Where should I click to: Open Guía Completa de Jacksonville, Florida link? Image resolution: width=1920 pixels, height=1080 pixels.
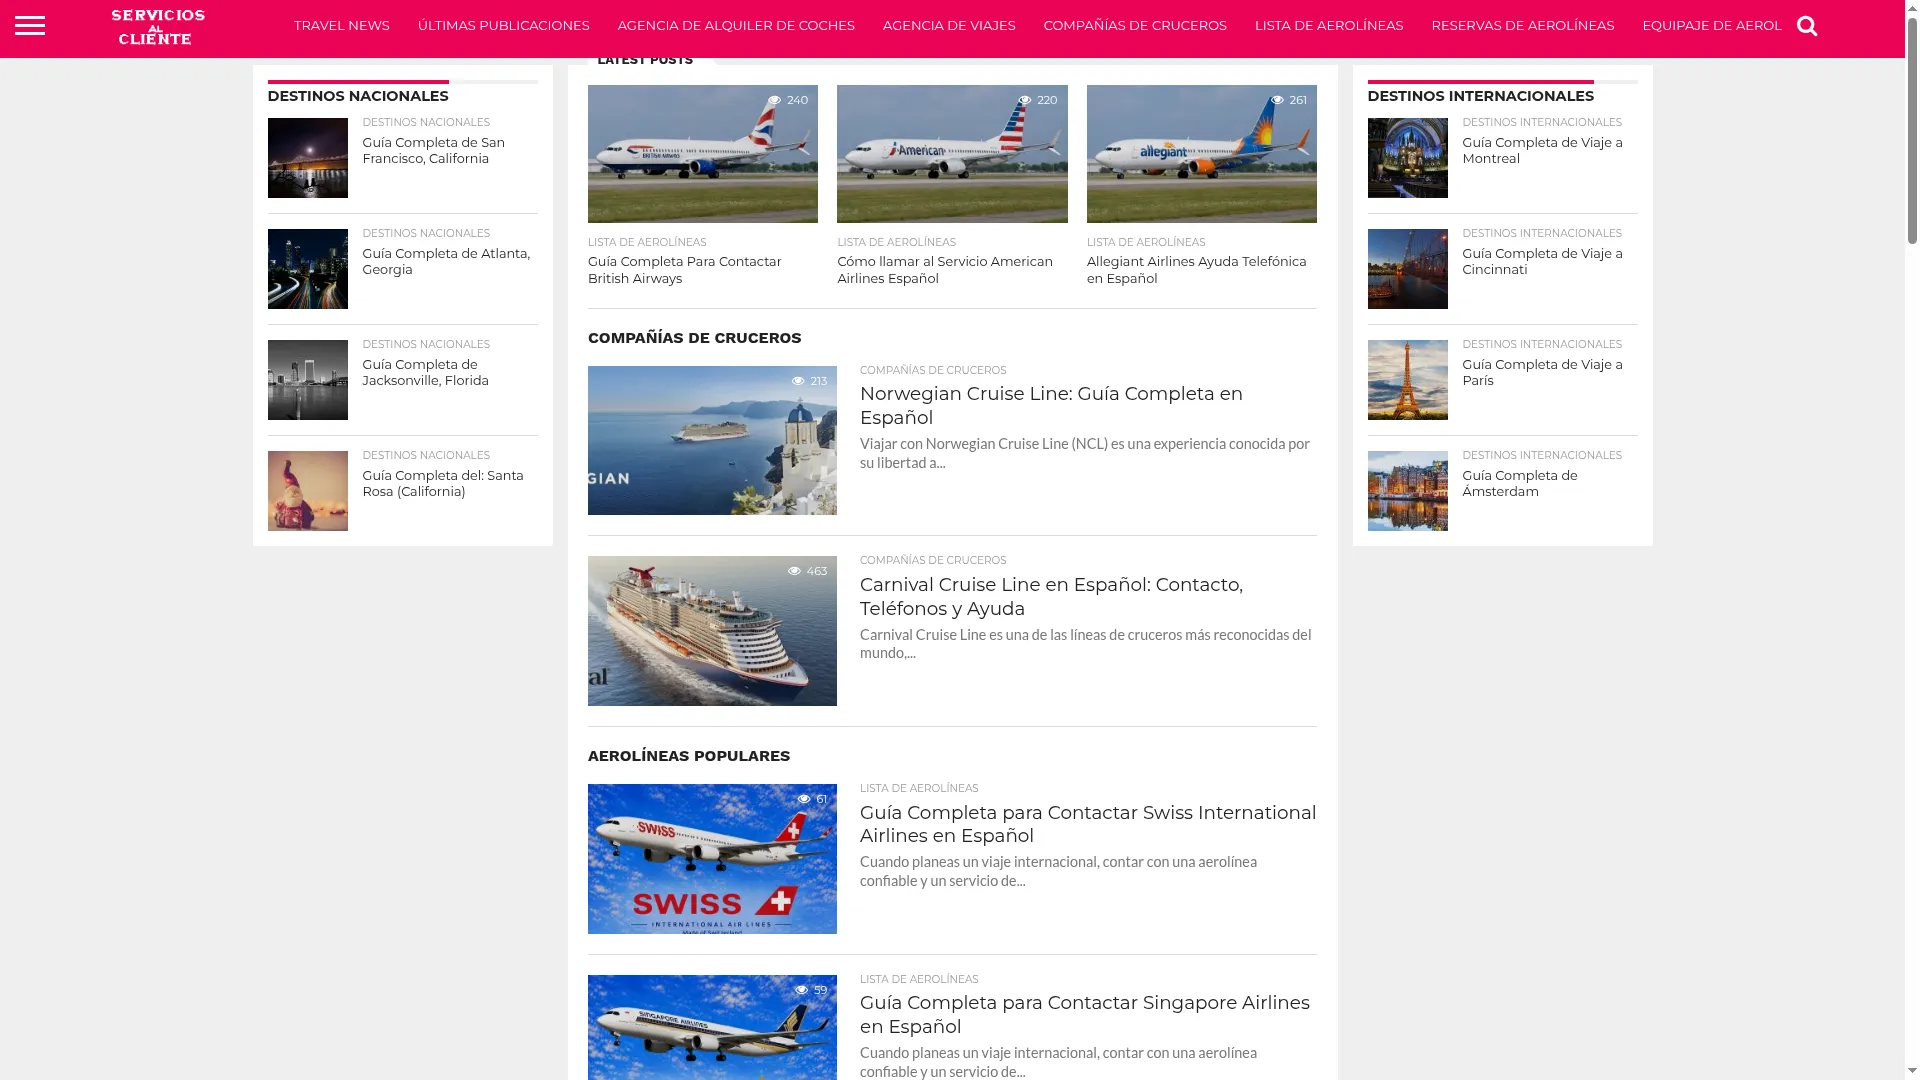(x=426, y=372)
